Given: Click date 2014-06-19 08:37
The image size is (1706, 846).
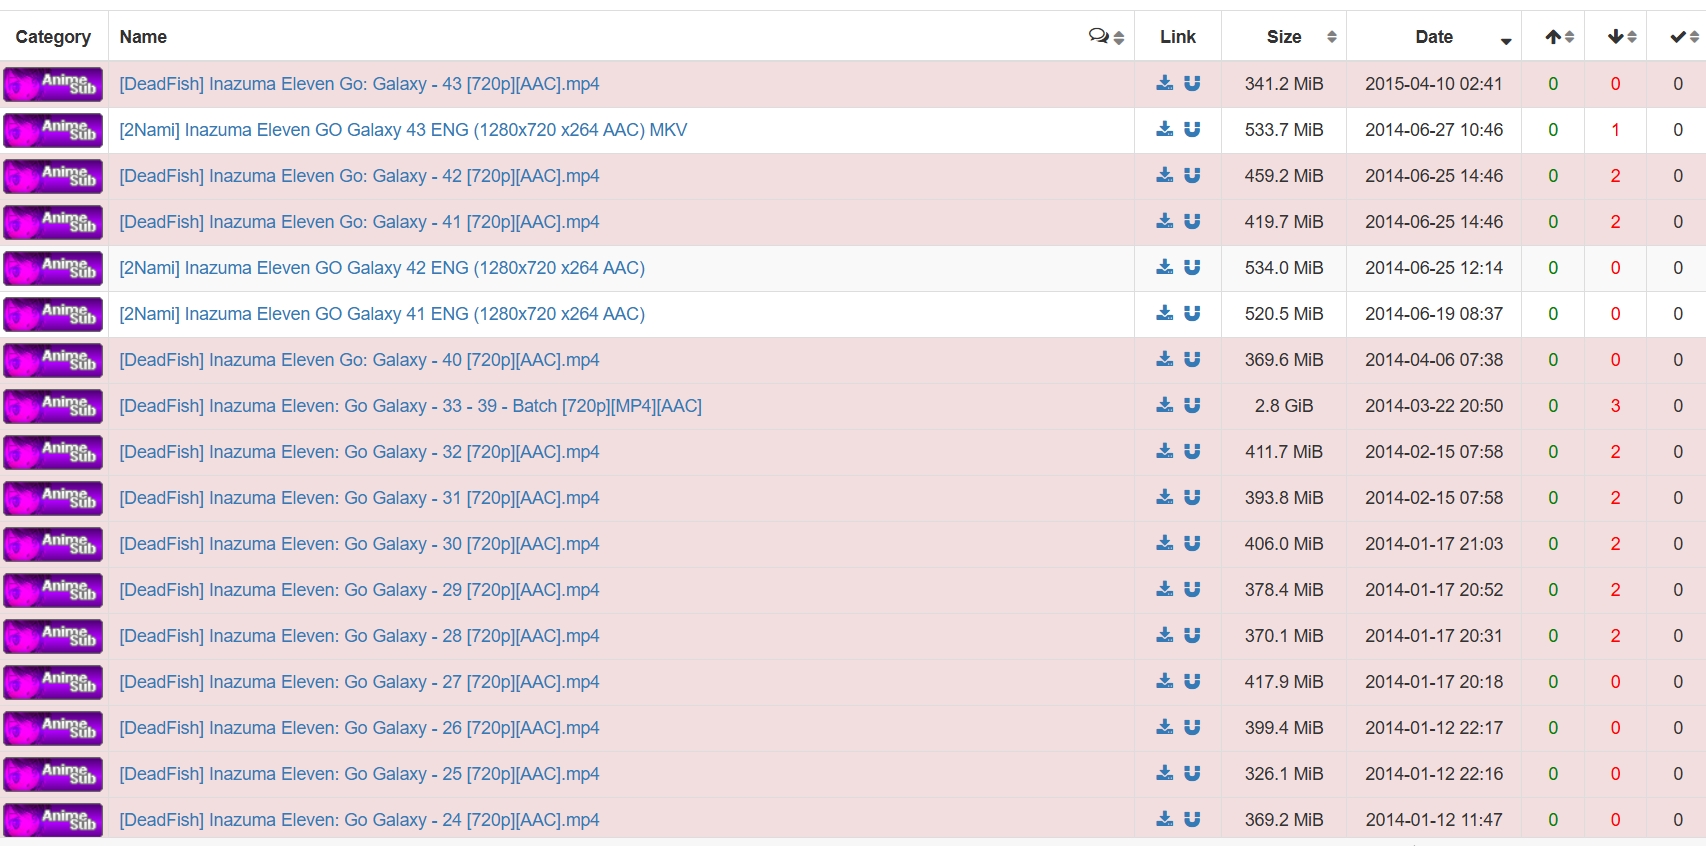Looking at the screenshot, I should [x=1434, y=314].
